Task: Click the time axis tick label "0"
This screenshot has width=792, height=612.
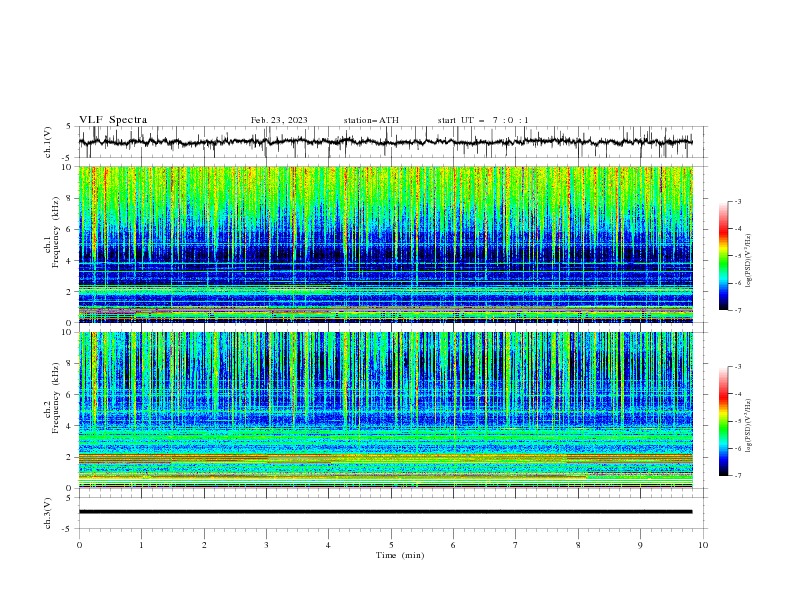Action: tap(79, 545)
